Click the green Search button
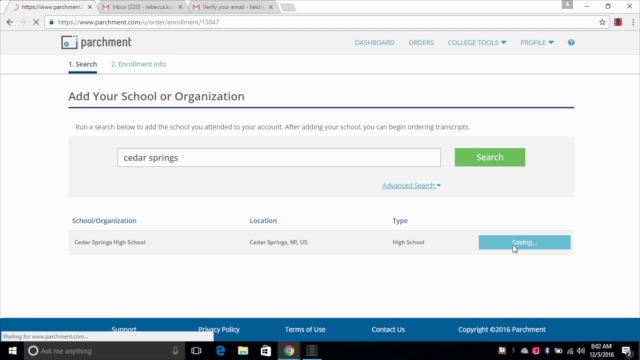The width and height of the screenshot is (640, 360). click(490, 157)
